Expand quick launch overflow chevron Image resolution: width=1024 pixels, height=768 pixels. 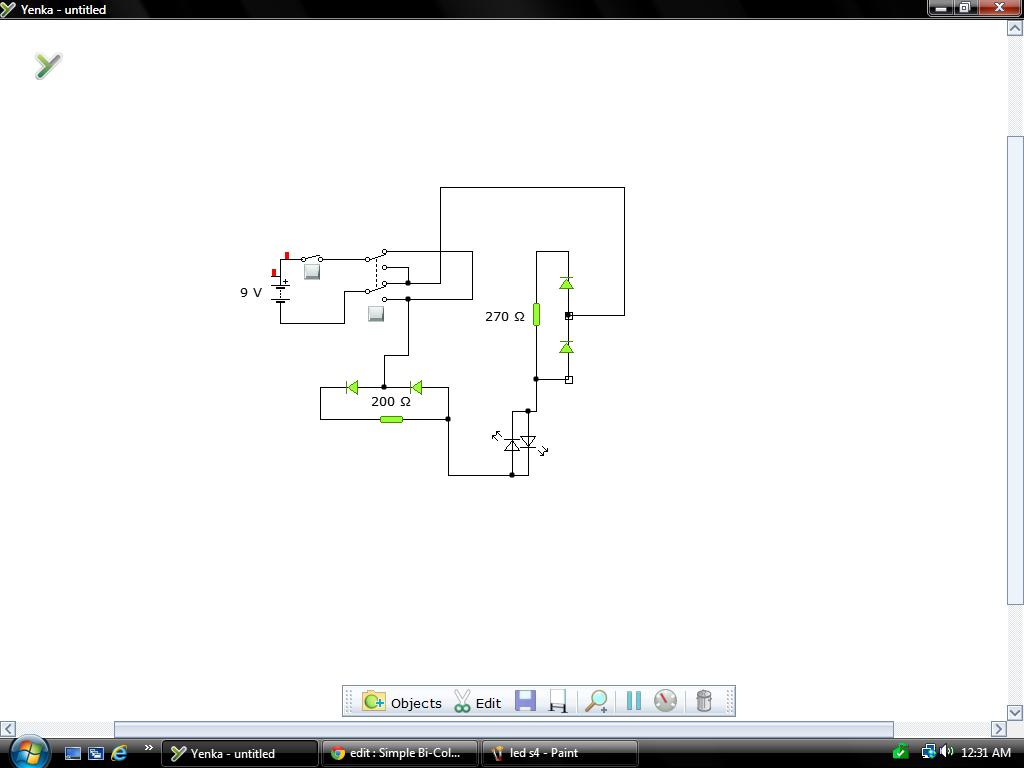(x=148, y=748)
